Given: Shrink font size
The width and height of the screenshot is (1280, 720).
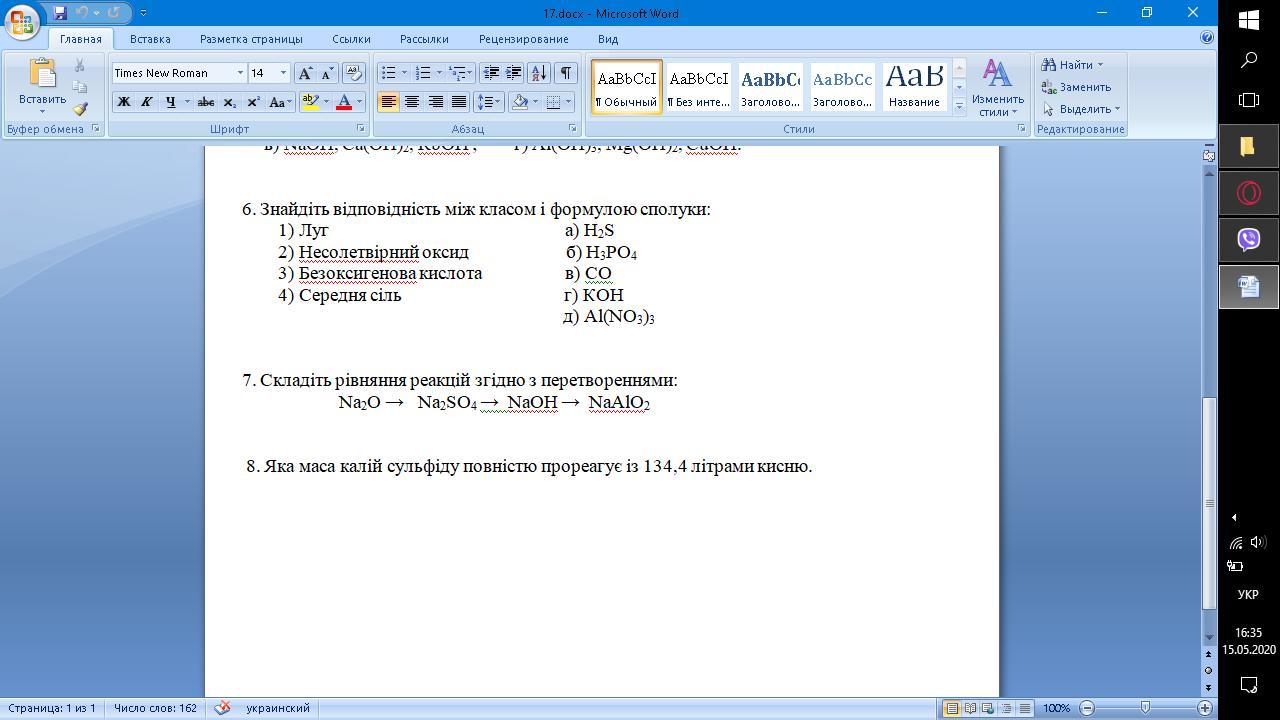Looking at the screenshot, I should (326, 73).
